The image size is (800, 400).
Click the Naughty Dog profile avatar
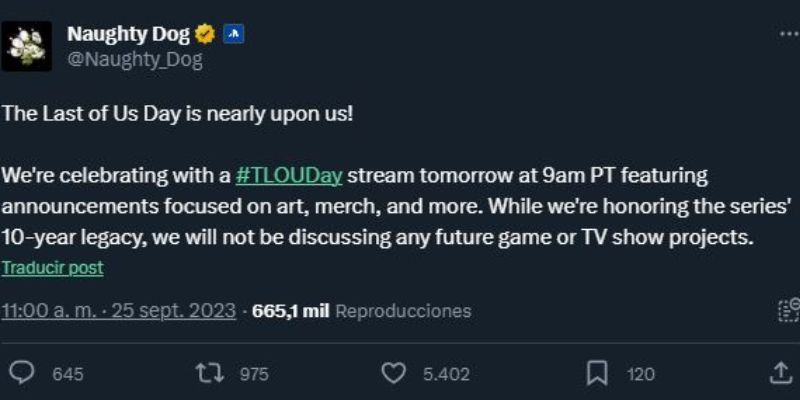(x=26, y=46)
